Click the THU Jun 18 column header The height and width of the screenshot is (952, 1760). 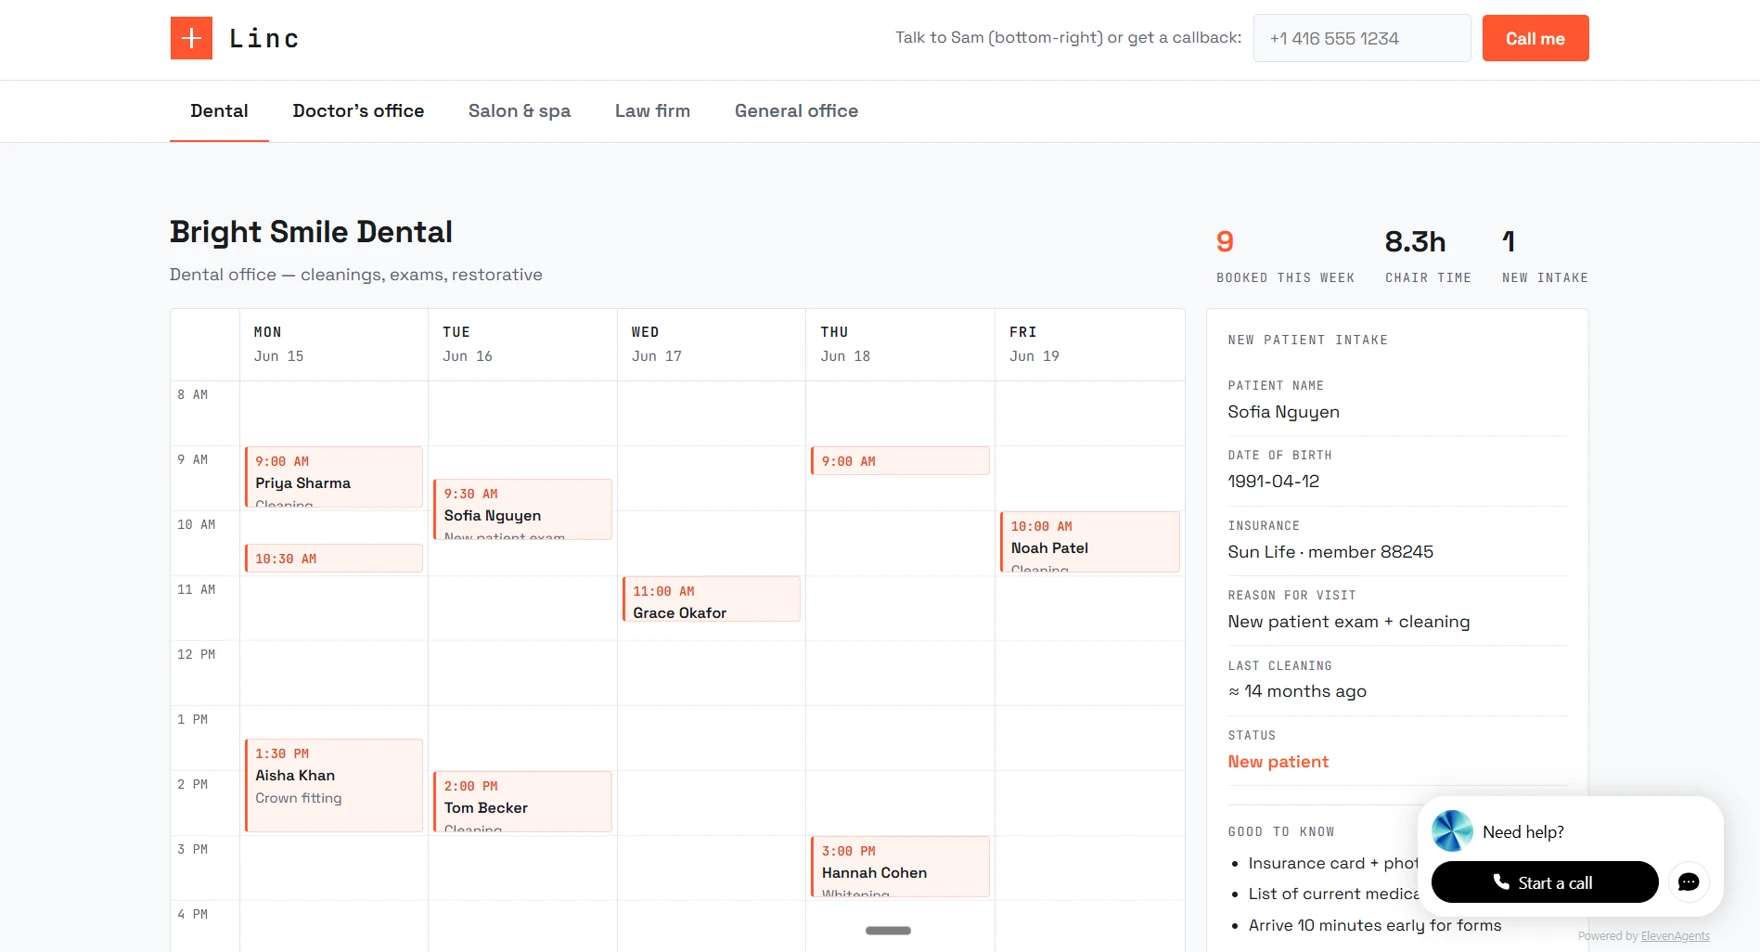pyautogui.click(x=900, y=344)
